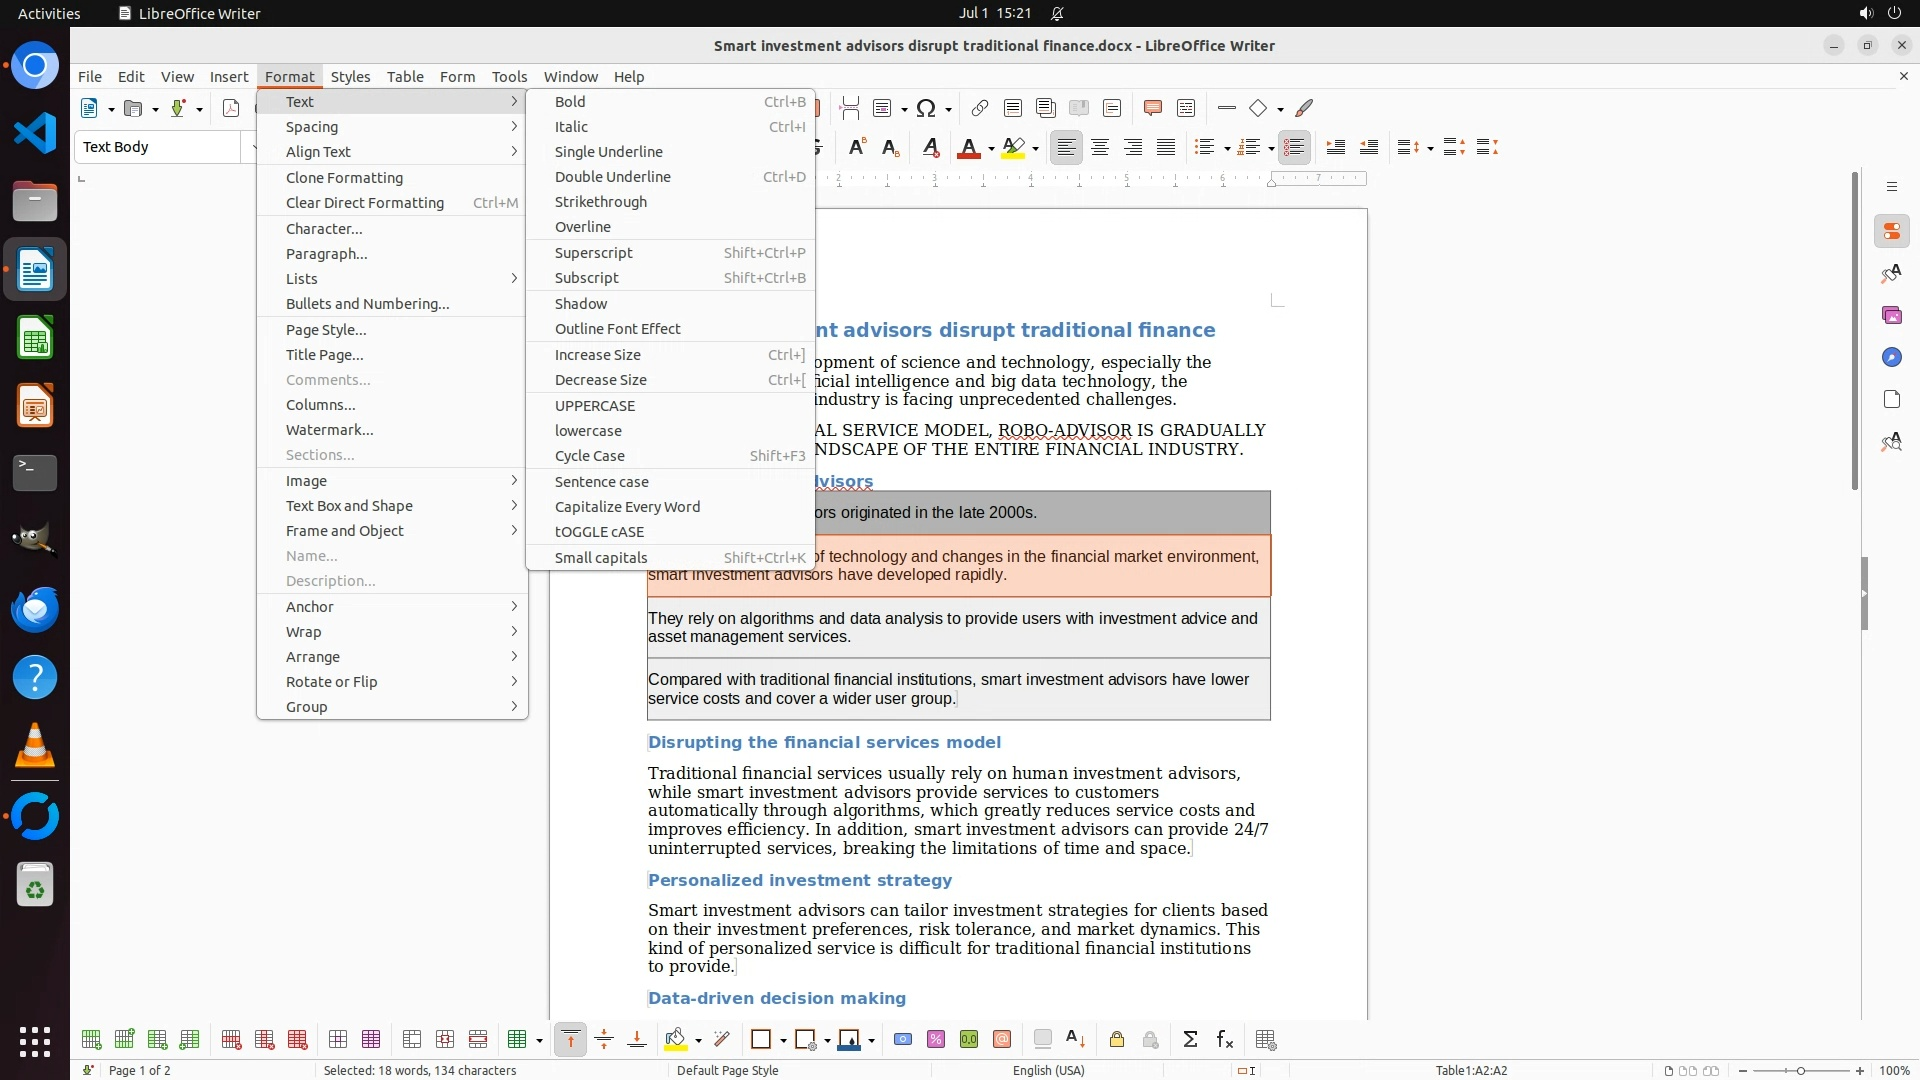Open the font color dropdown arrow
The image size is (1920, 1080).
[x=991, y=149]
